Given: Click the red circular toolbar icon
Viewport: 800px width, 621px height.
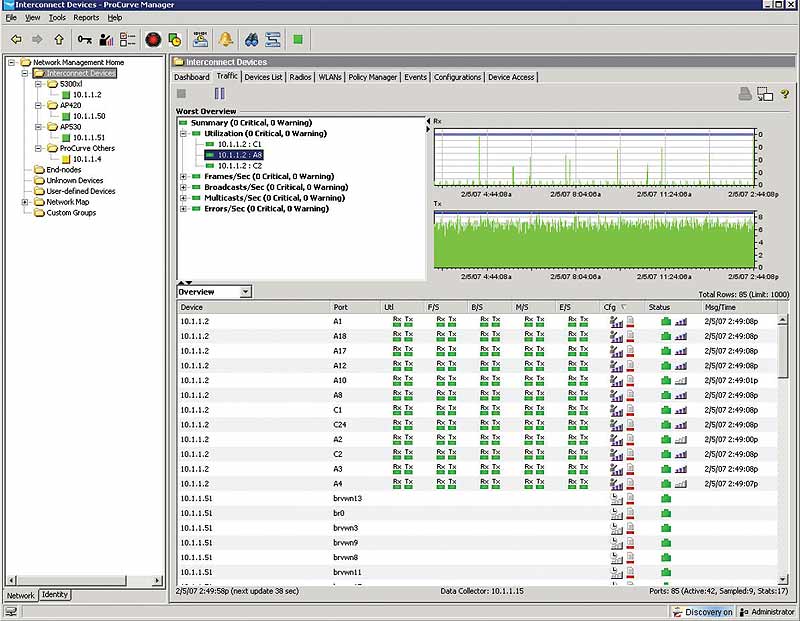Looking at the screenshot, I should pos(152,40).
